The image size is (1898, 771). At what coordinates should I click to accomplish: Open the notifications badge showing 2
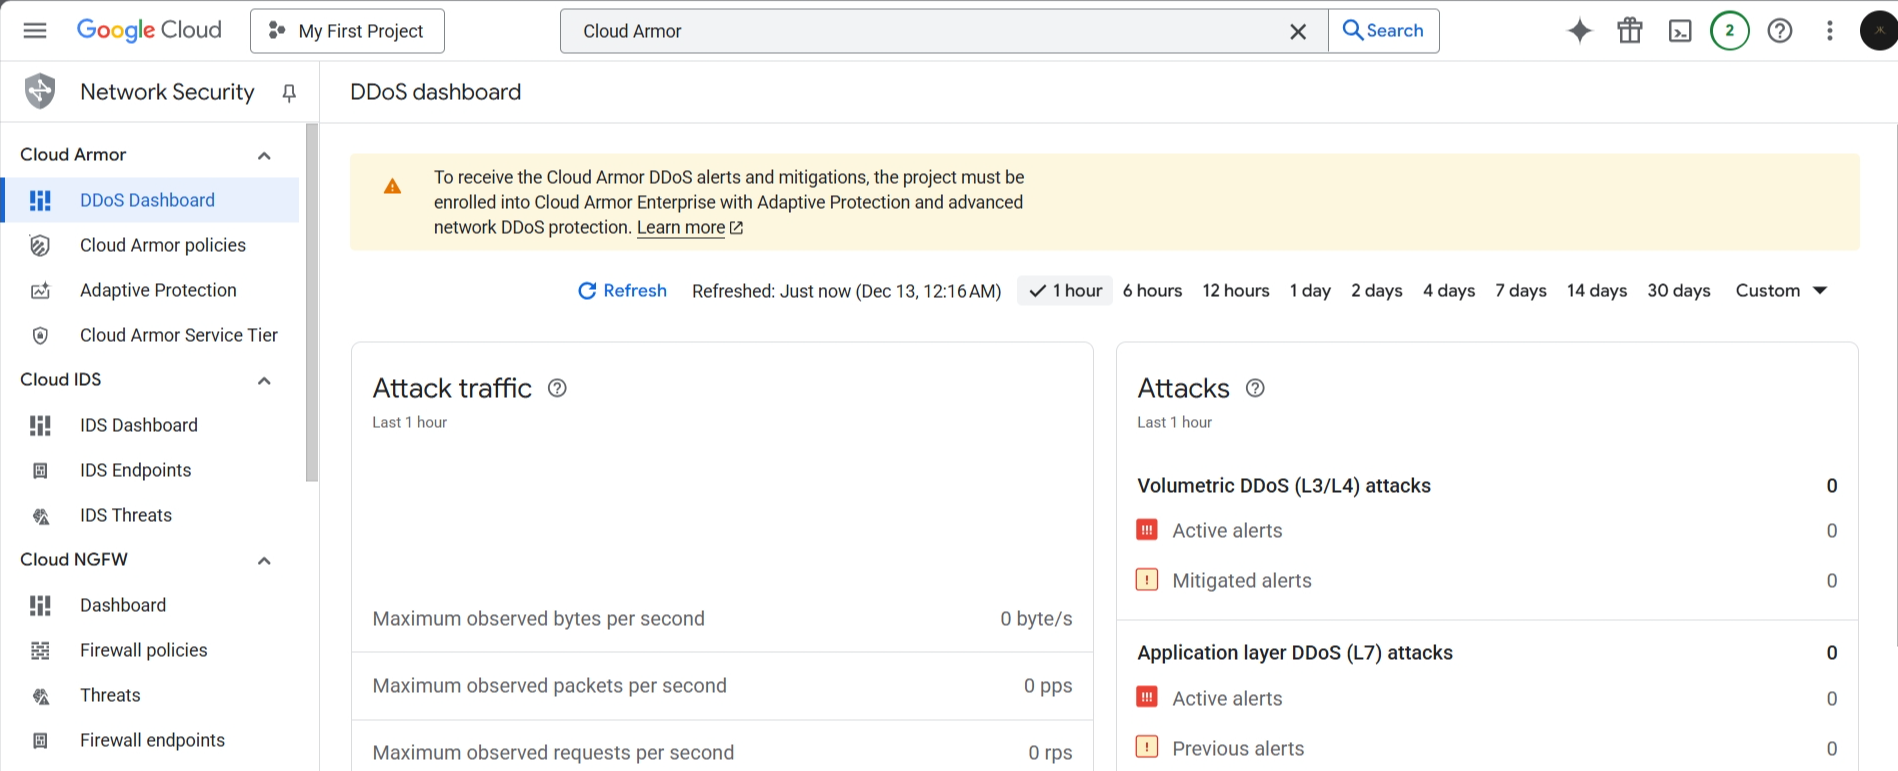[1730, 31]
